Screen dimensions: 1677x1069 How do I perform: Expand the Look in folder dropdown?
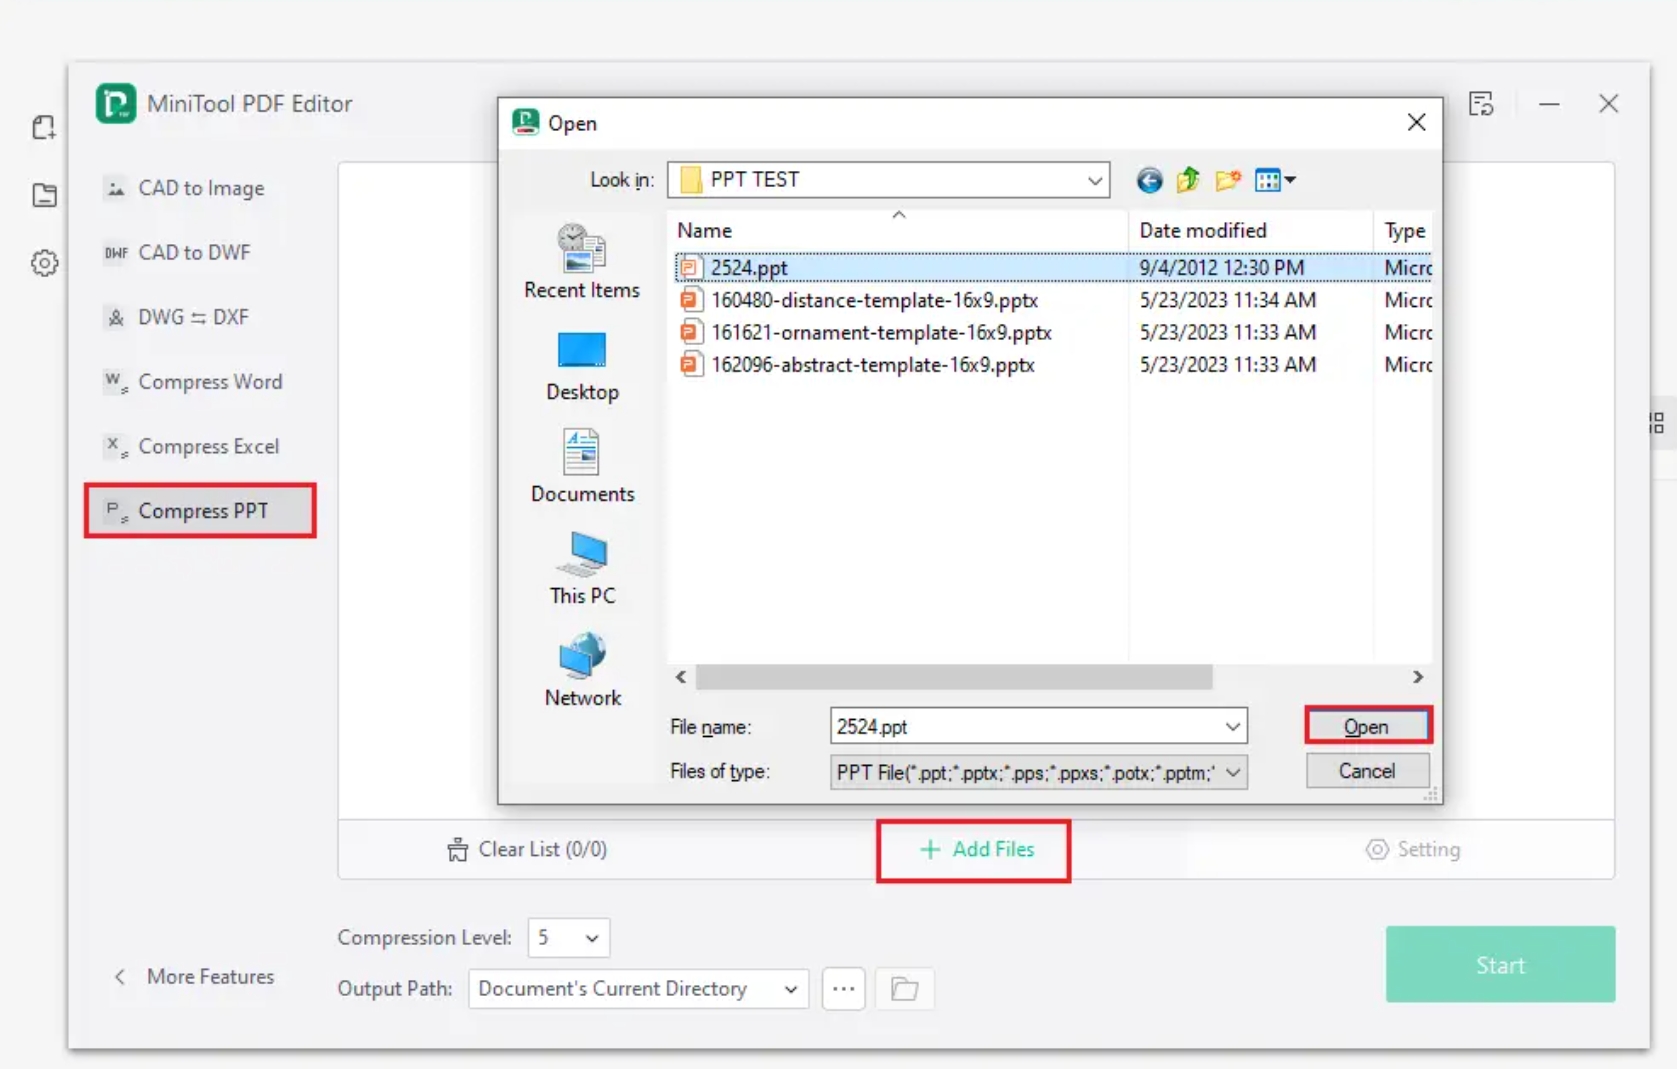[1095, 180]
